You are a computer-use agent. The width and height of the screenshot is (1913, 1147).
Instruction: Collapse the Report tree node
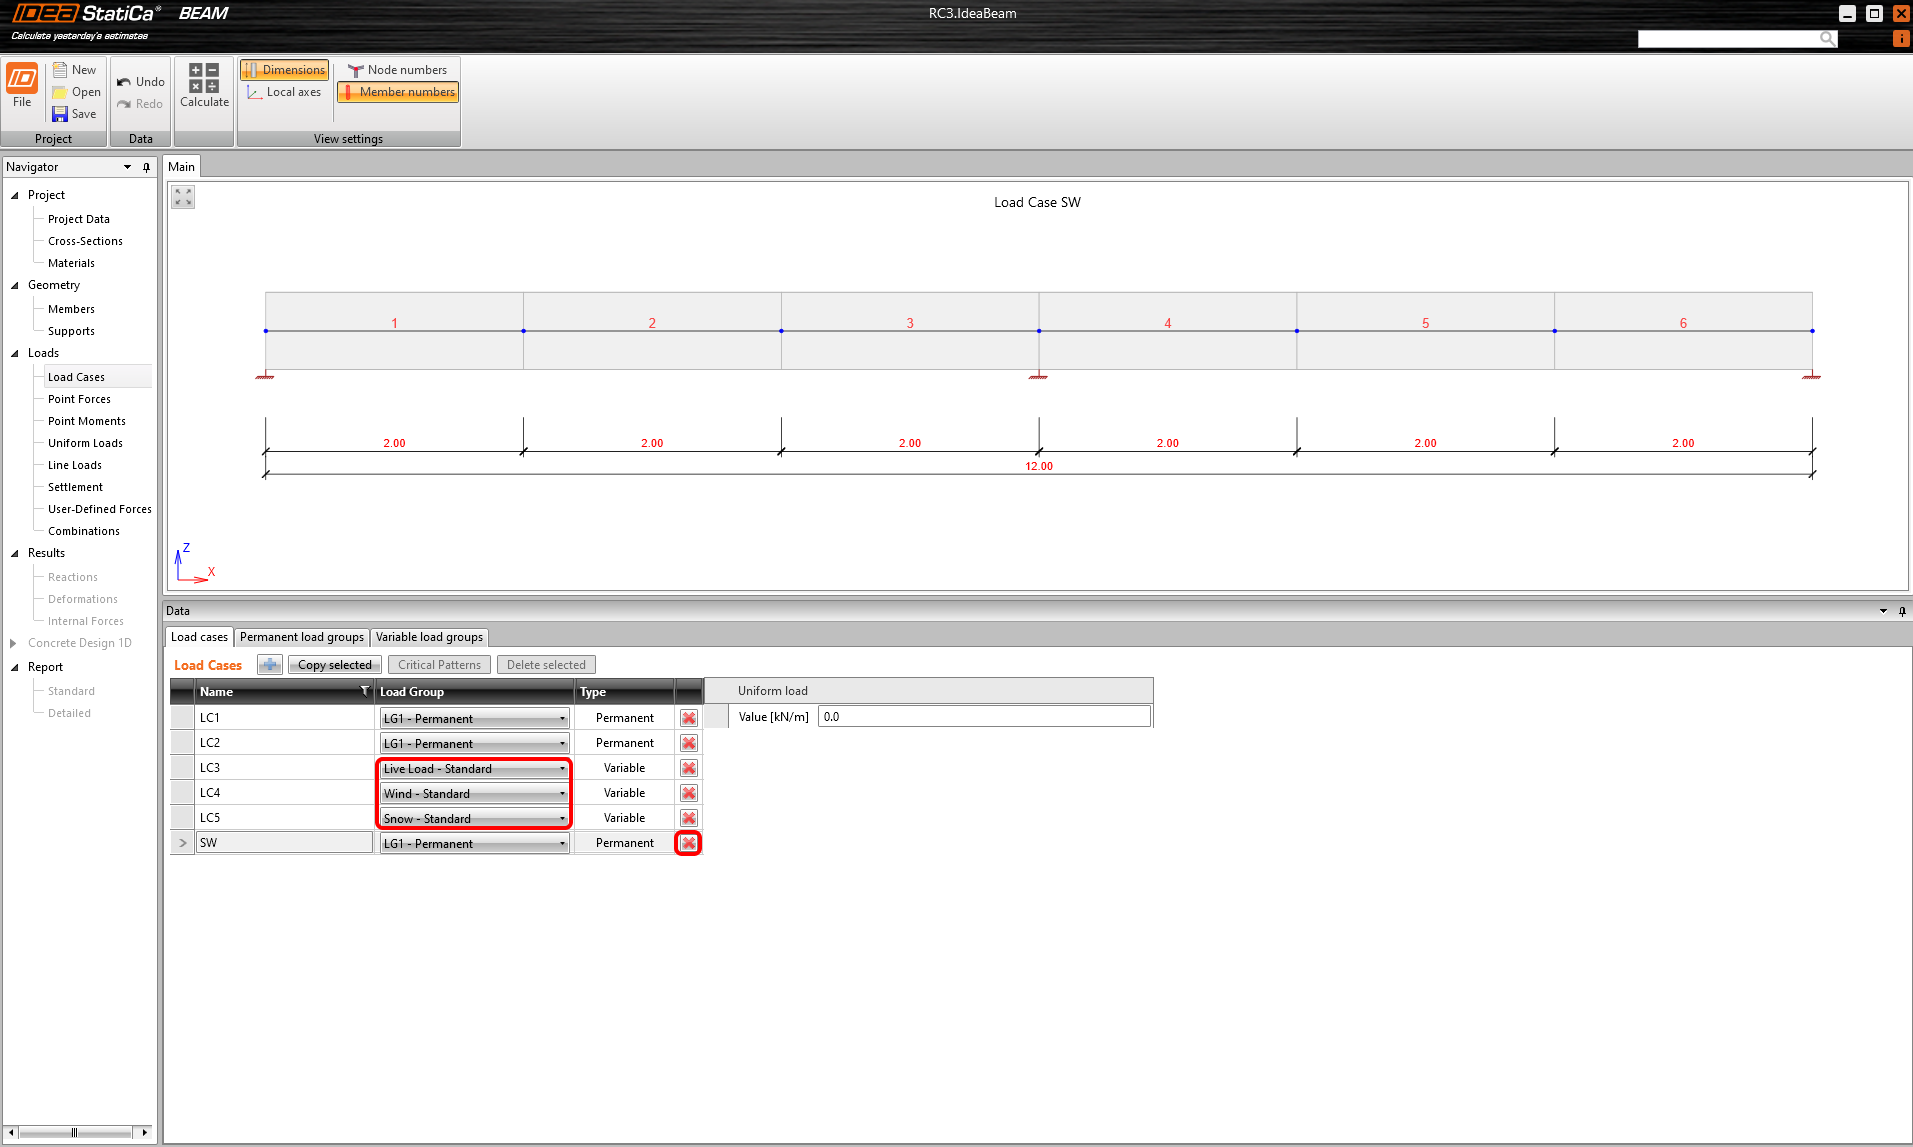pyautogui.click(x=15, y=667)
